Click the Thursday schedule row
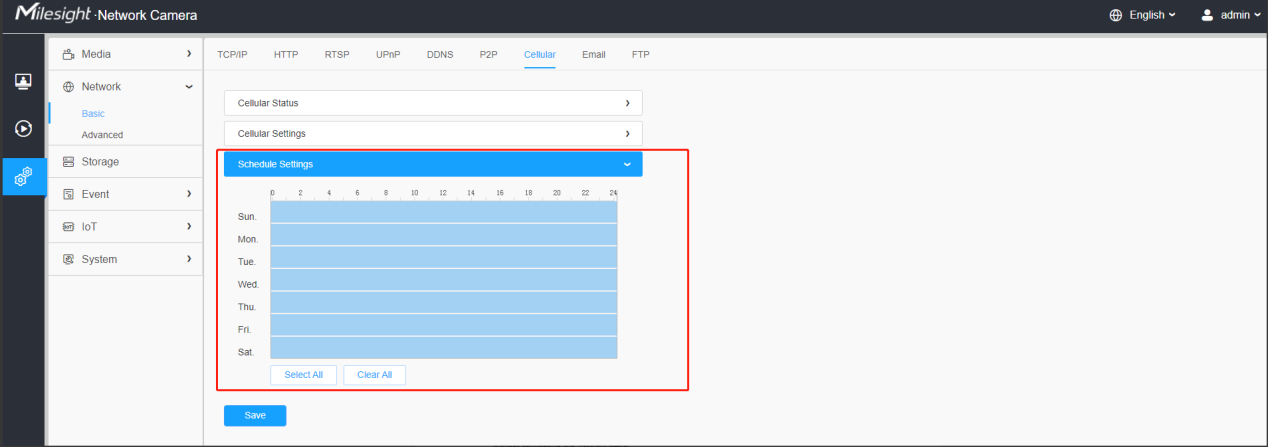This screenshot has width=1268, height=447. pyautogui.click(x=444, y=302)
